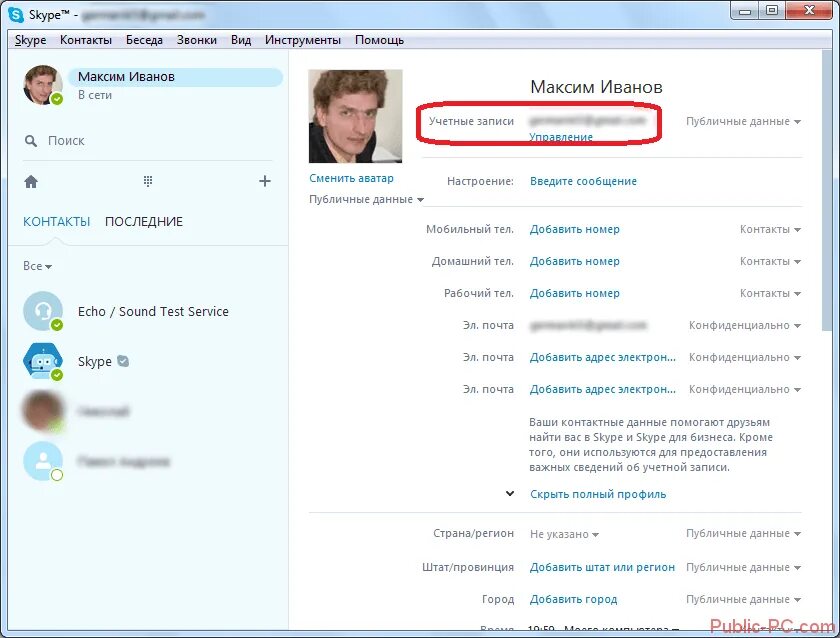The height and width of the screenshot is (638, 840).
Task: Click the verified badge next to Skype
Action: (123, 361)
